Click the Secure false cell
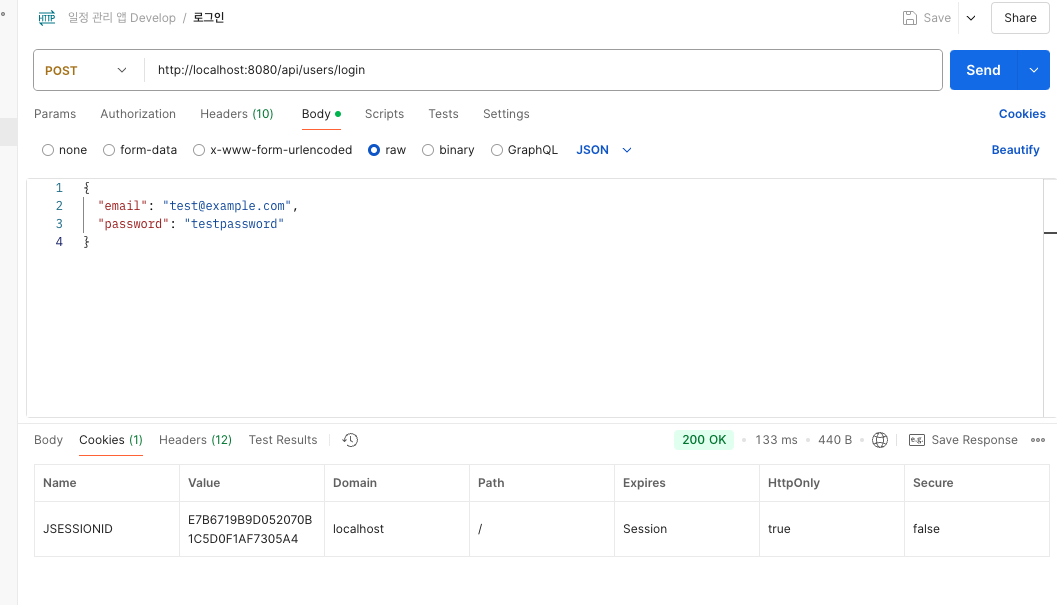 point(977,529)
